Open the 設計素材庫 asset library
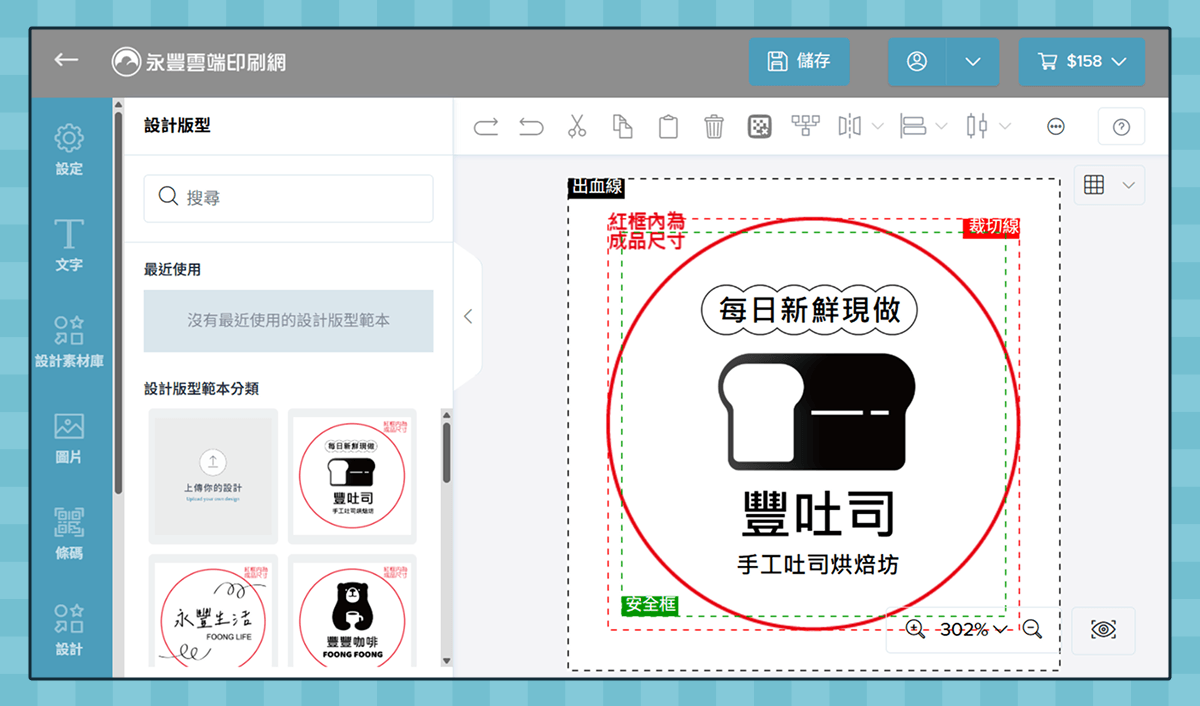 (x=69, y=340)
